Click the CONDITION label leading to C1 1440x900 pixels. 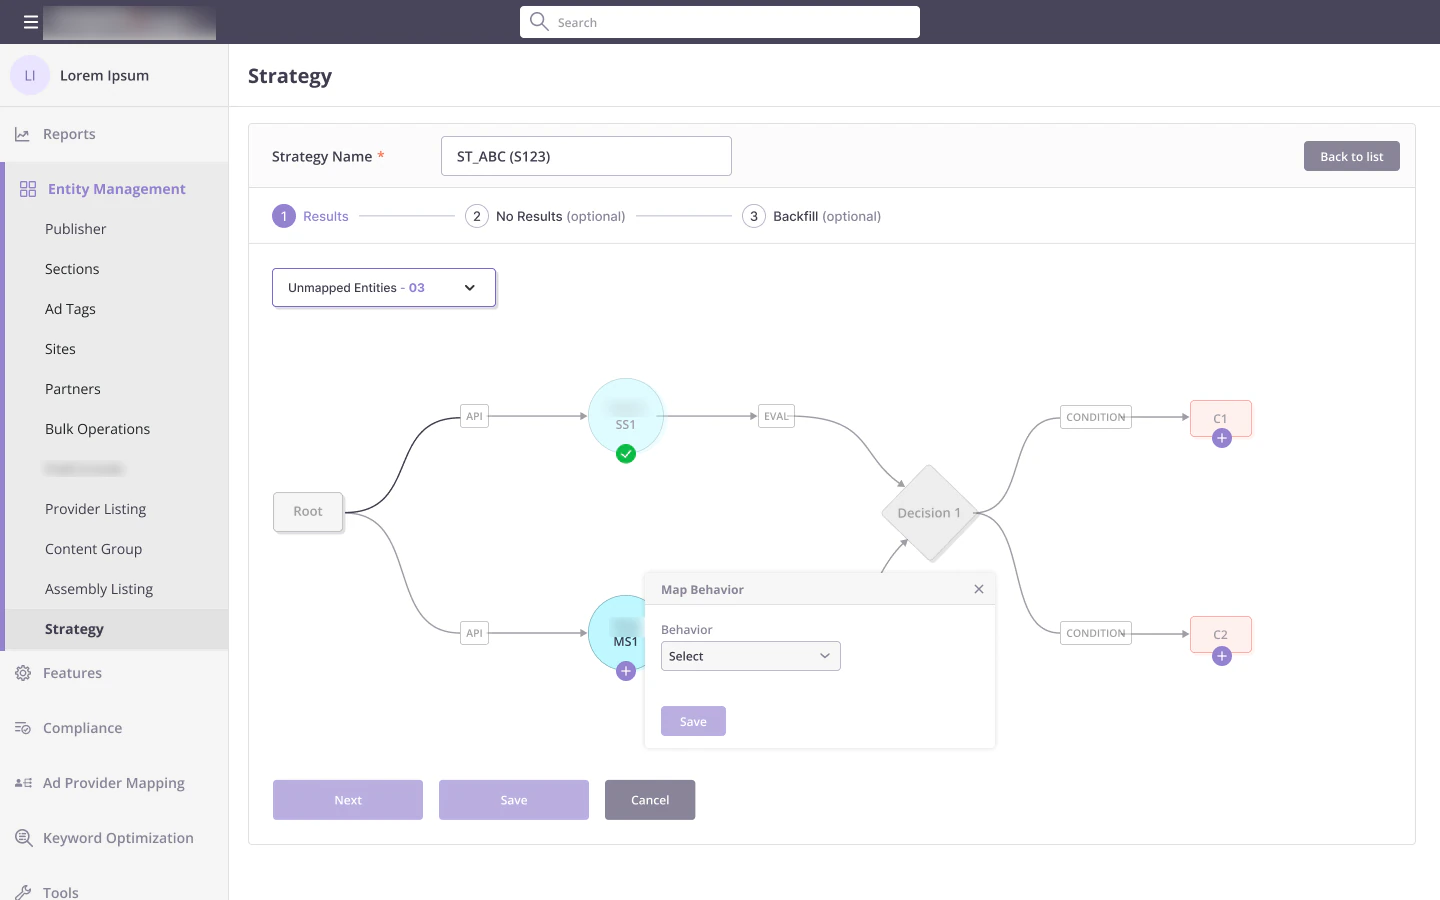click(1096, 417)
